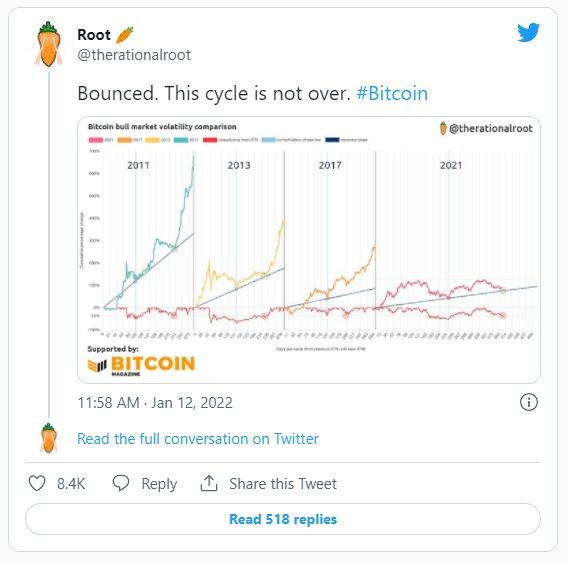569x564 pixels.
Task: Open the @therationalroot handle
Action: coord(134,55)
